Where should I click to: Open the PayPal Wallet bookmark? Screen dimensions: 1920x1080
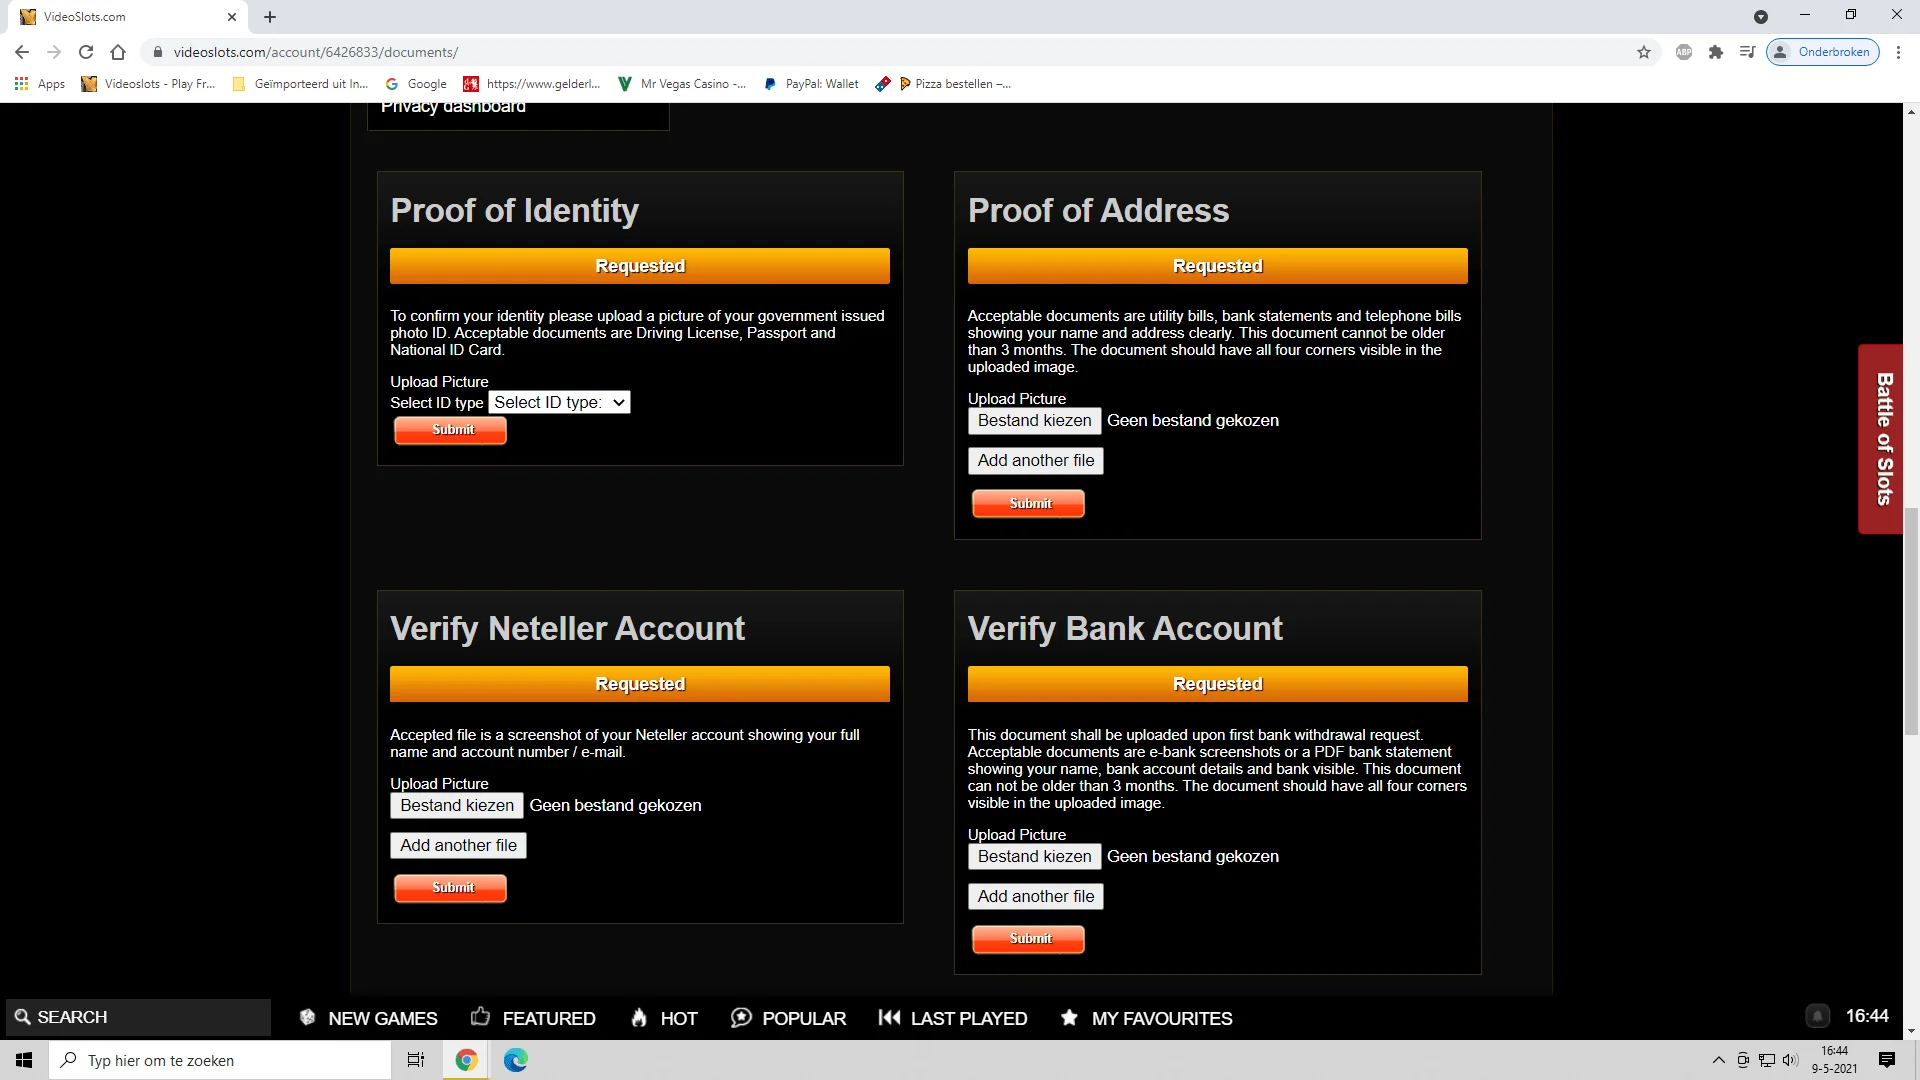point(811,84)
